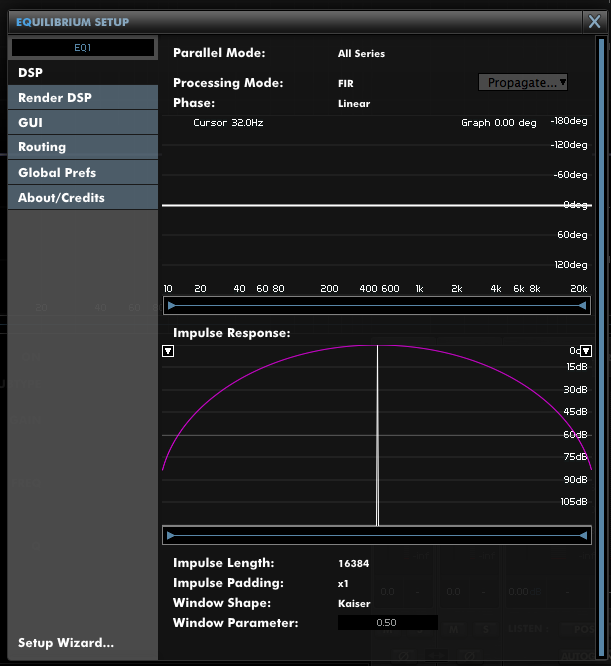
Task: Click the 105dB impulse axis label
Action: pos(574,502)
